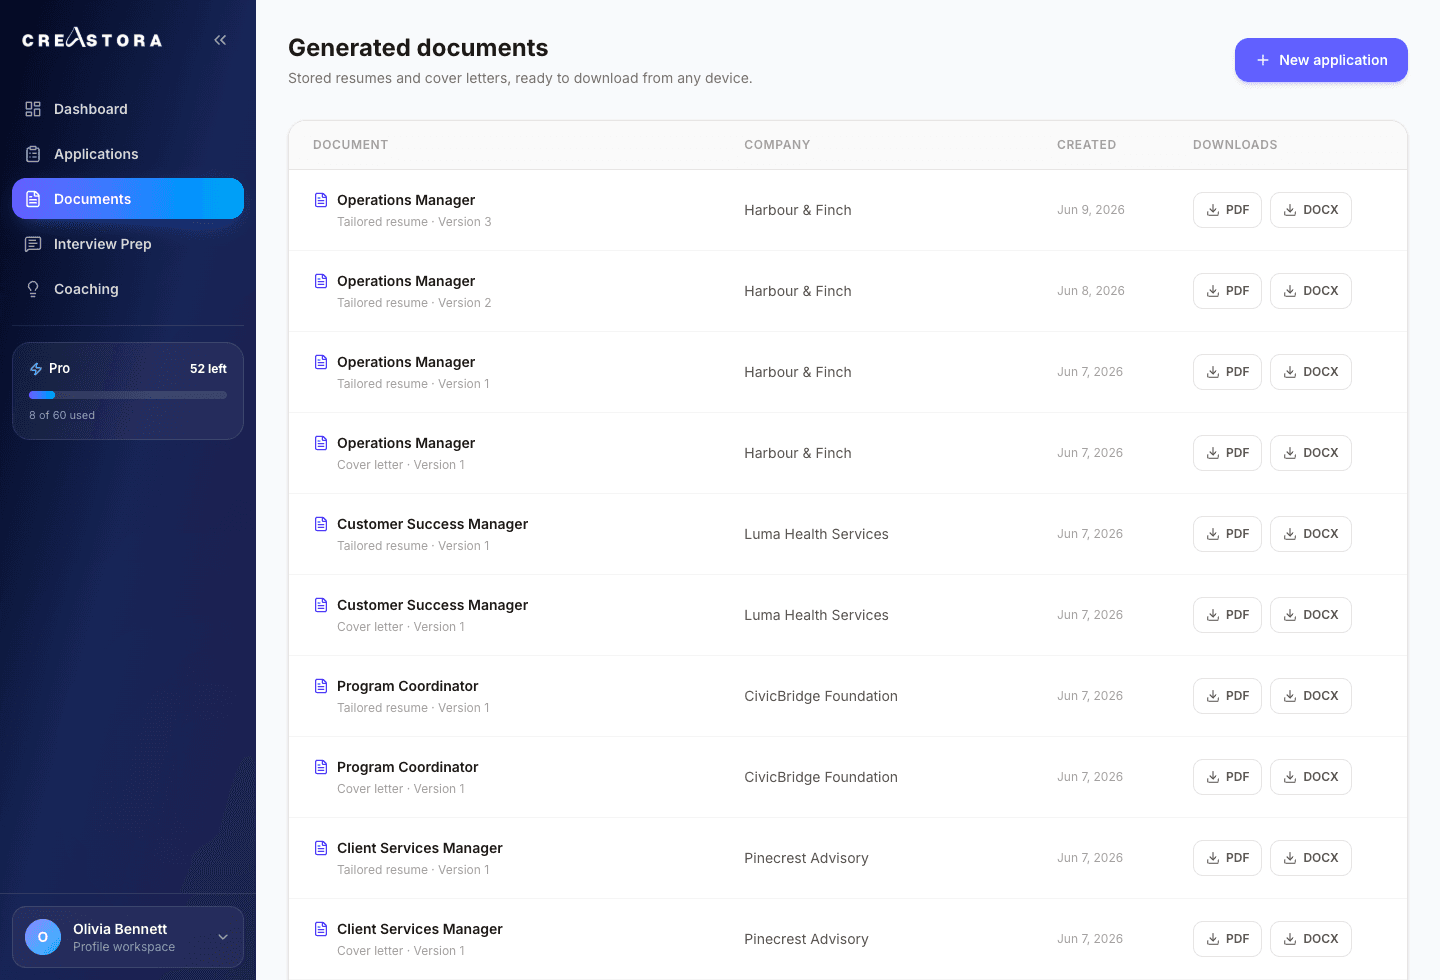Click the CREATED column header
The image size is (1440, 980).
(1086, 145)
